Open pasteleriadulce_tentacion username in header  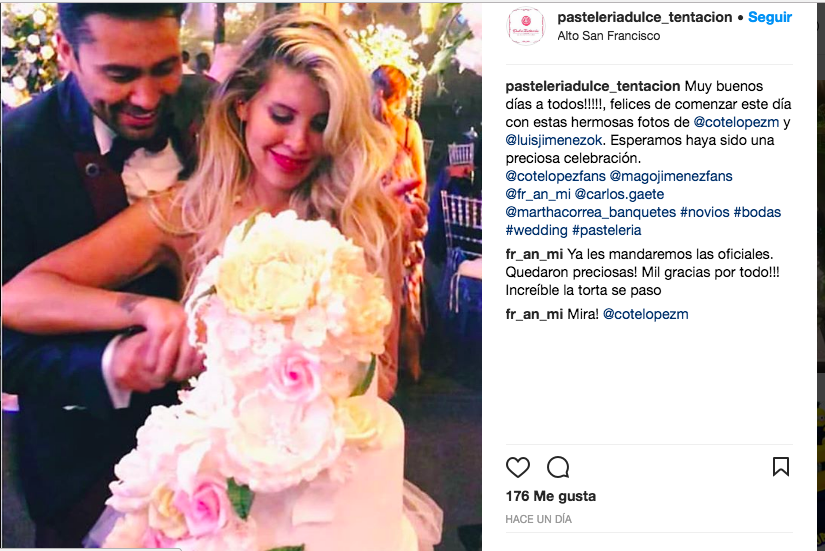pos(645,17)
